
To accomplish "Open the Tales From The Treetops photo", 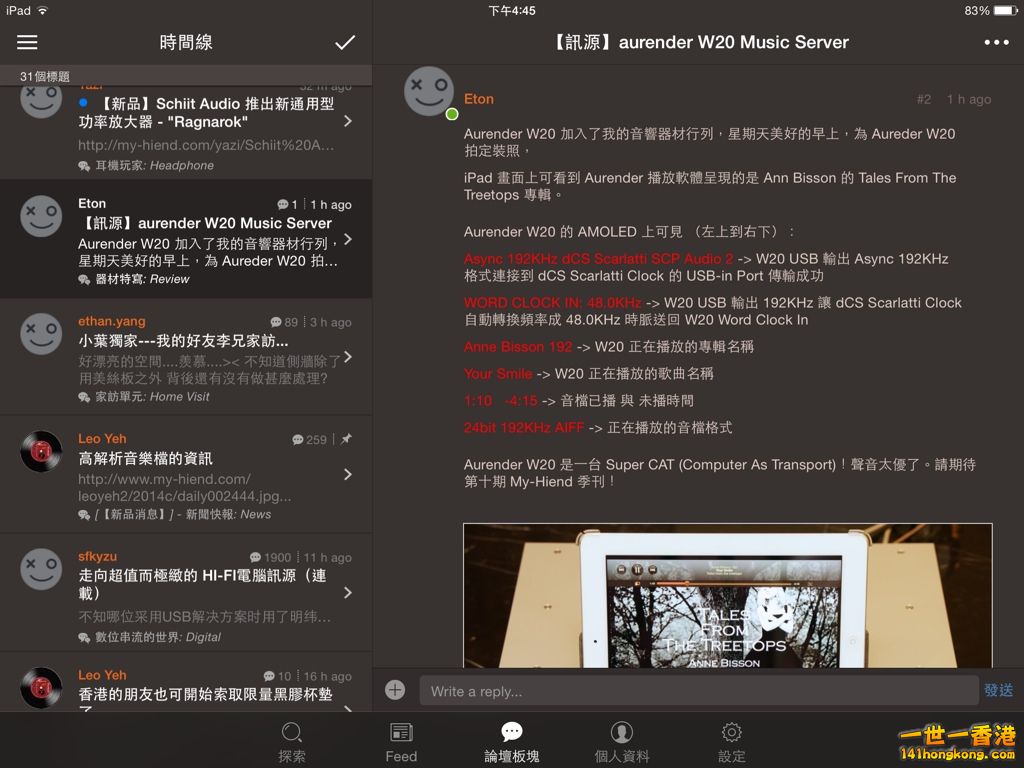I will coord(727,595).
